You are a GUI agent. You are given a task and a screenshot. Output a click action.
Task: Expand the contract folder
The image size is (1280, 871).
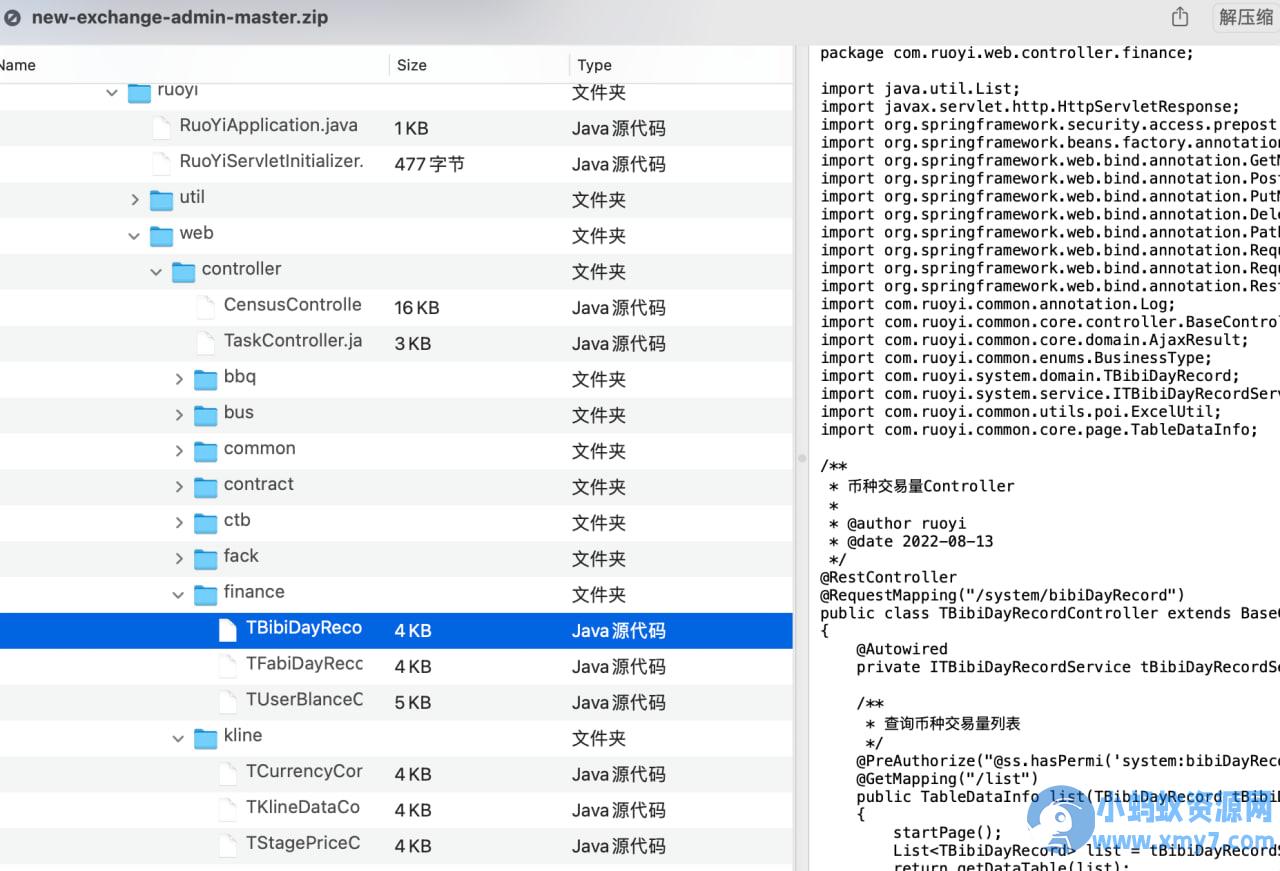coord(179,487)
